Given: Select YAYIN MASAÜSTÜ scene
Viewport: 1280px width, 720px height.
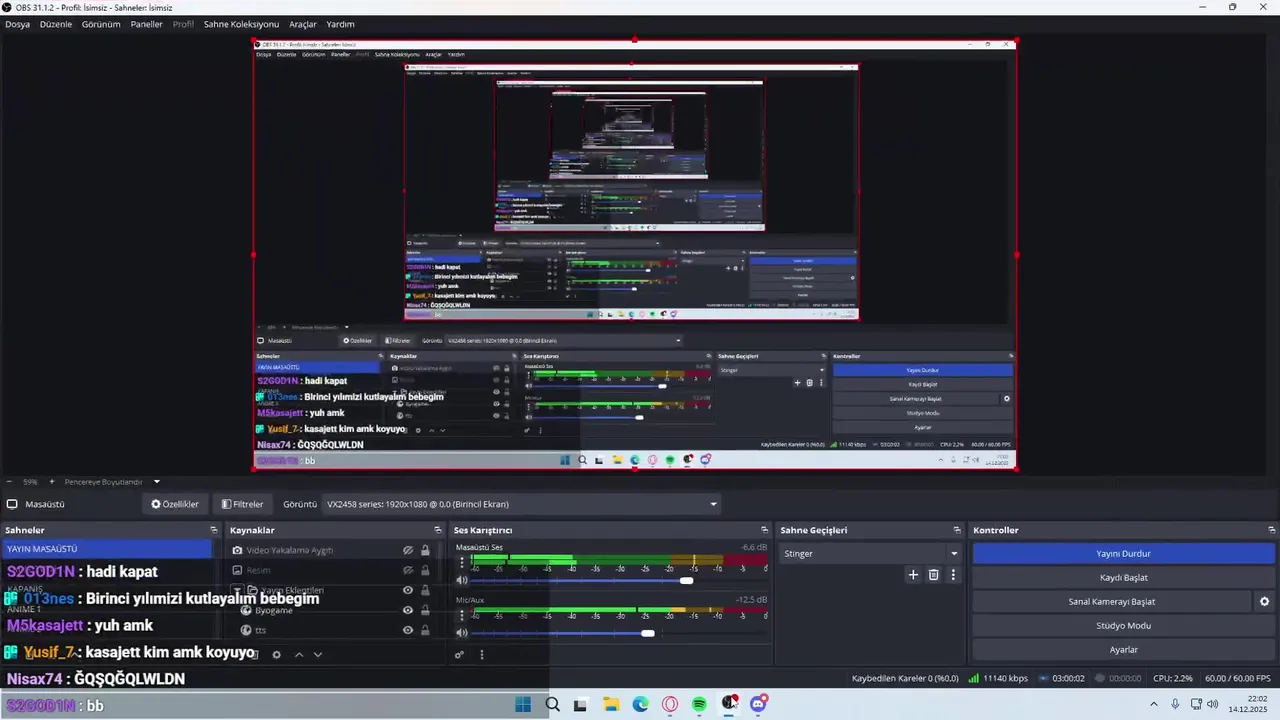Looking at the screenshot, I should 107,549.
